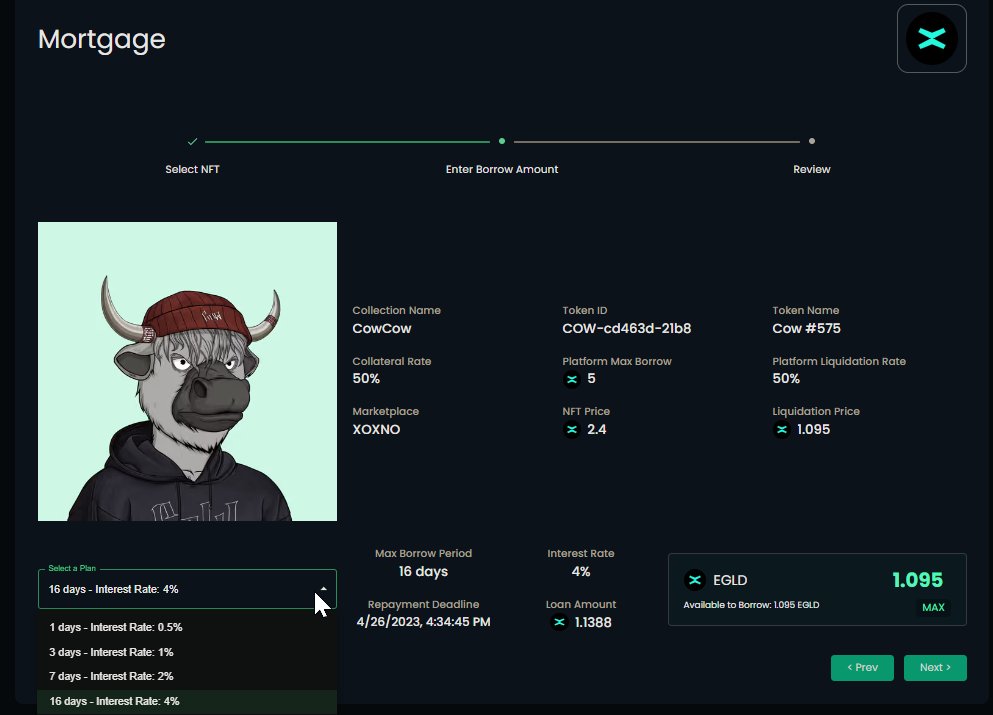The image size is (993, 715).
Task: Click NFT Price value 2.4
Action: point(597,429)
